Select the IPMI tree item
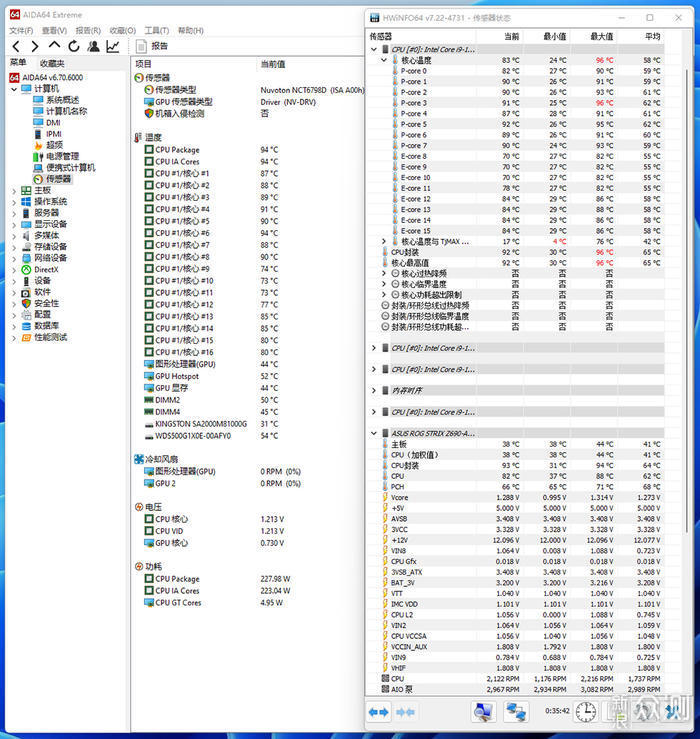Image resolution: width=700 pixels, height=739 pixels. tap(47, 134)
